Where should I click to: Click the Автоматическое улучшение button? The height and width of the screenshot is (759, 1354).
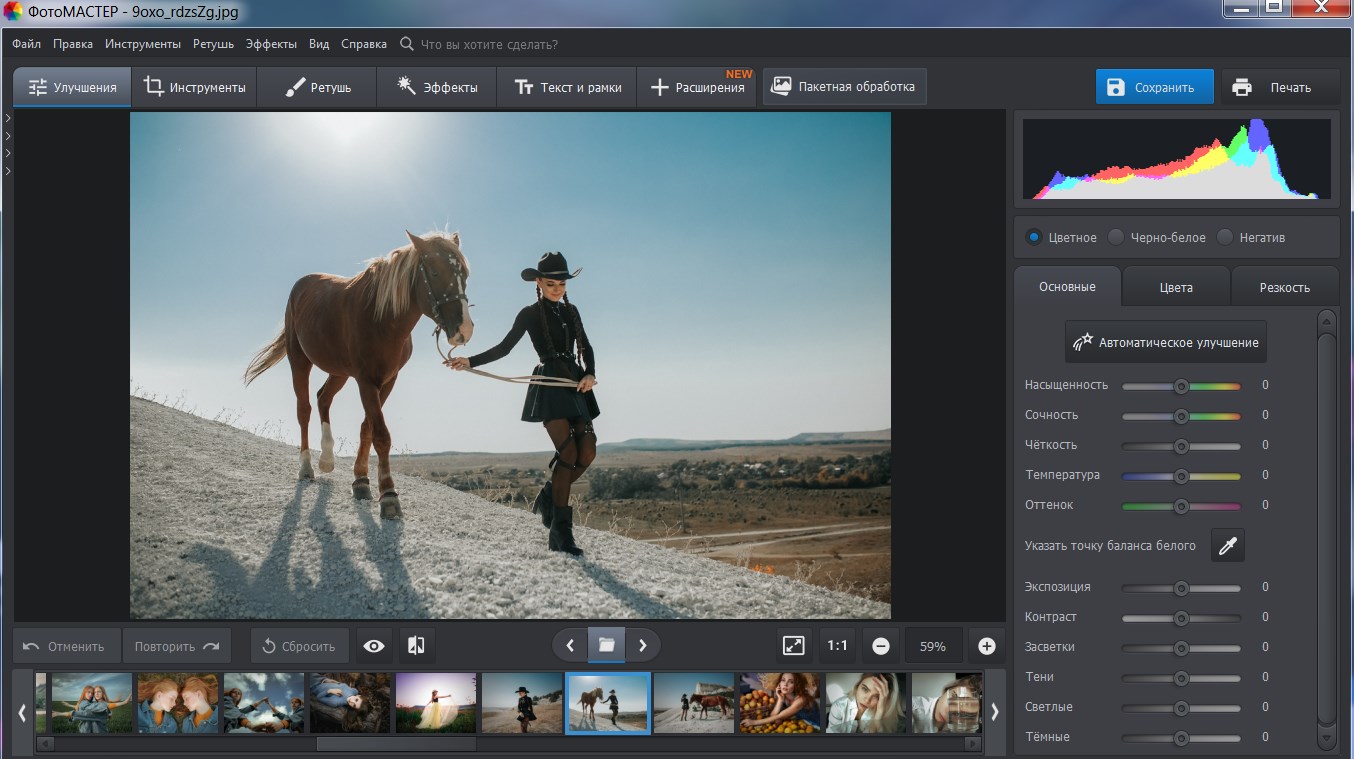(1166, 342)
